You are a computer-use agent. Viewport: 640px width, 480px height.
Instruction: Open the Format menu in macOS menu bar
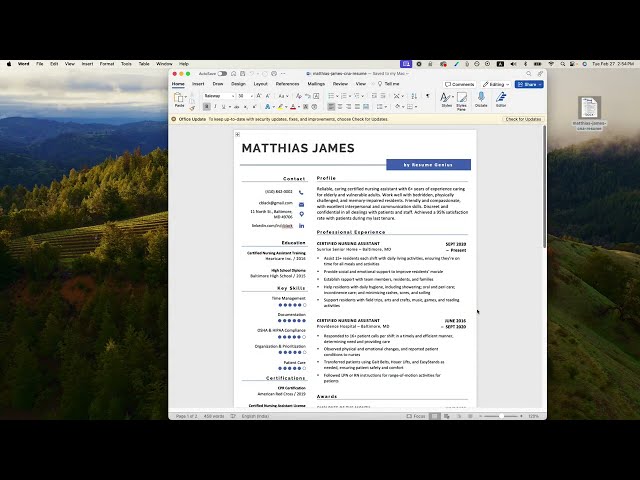[107, 64]
